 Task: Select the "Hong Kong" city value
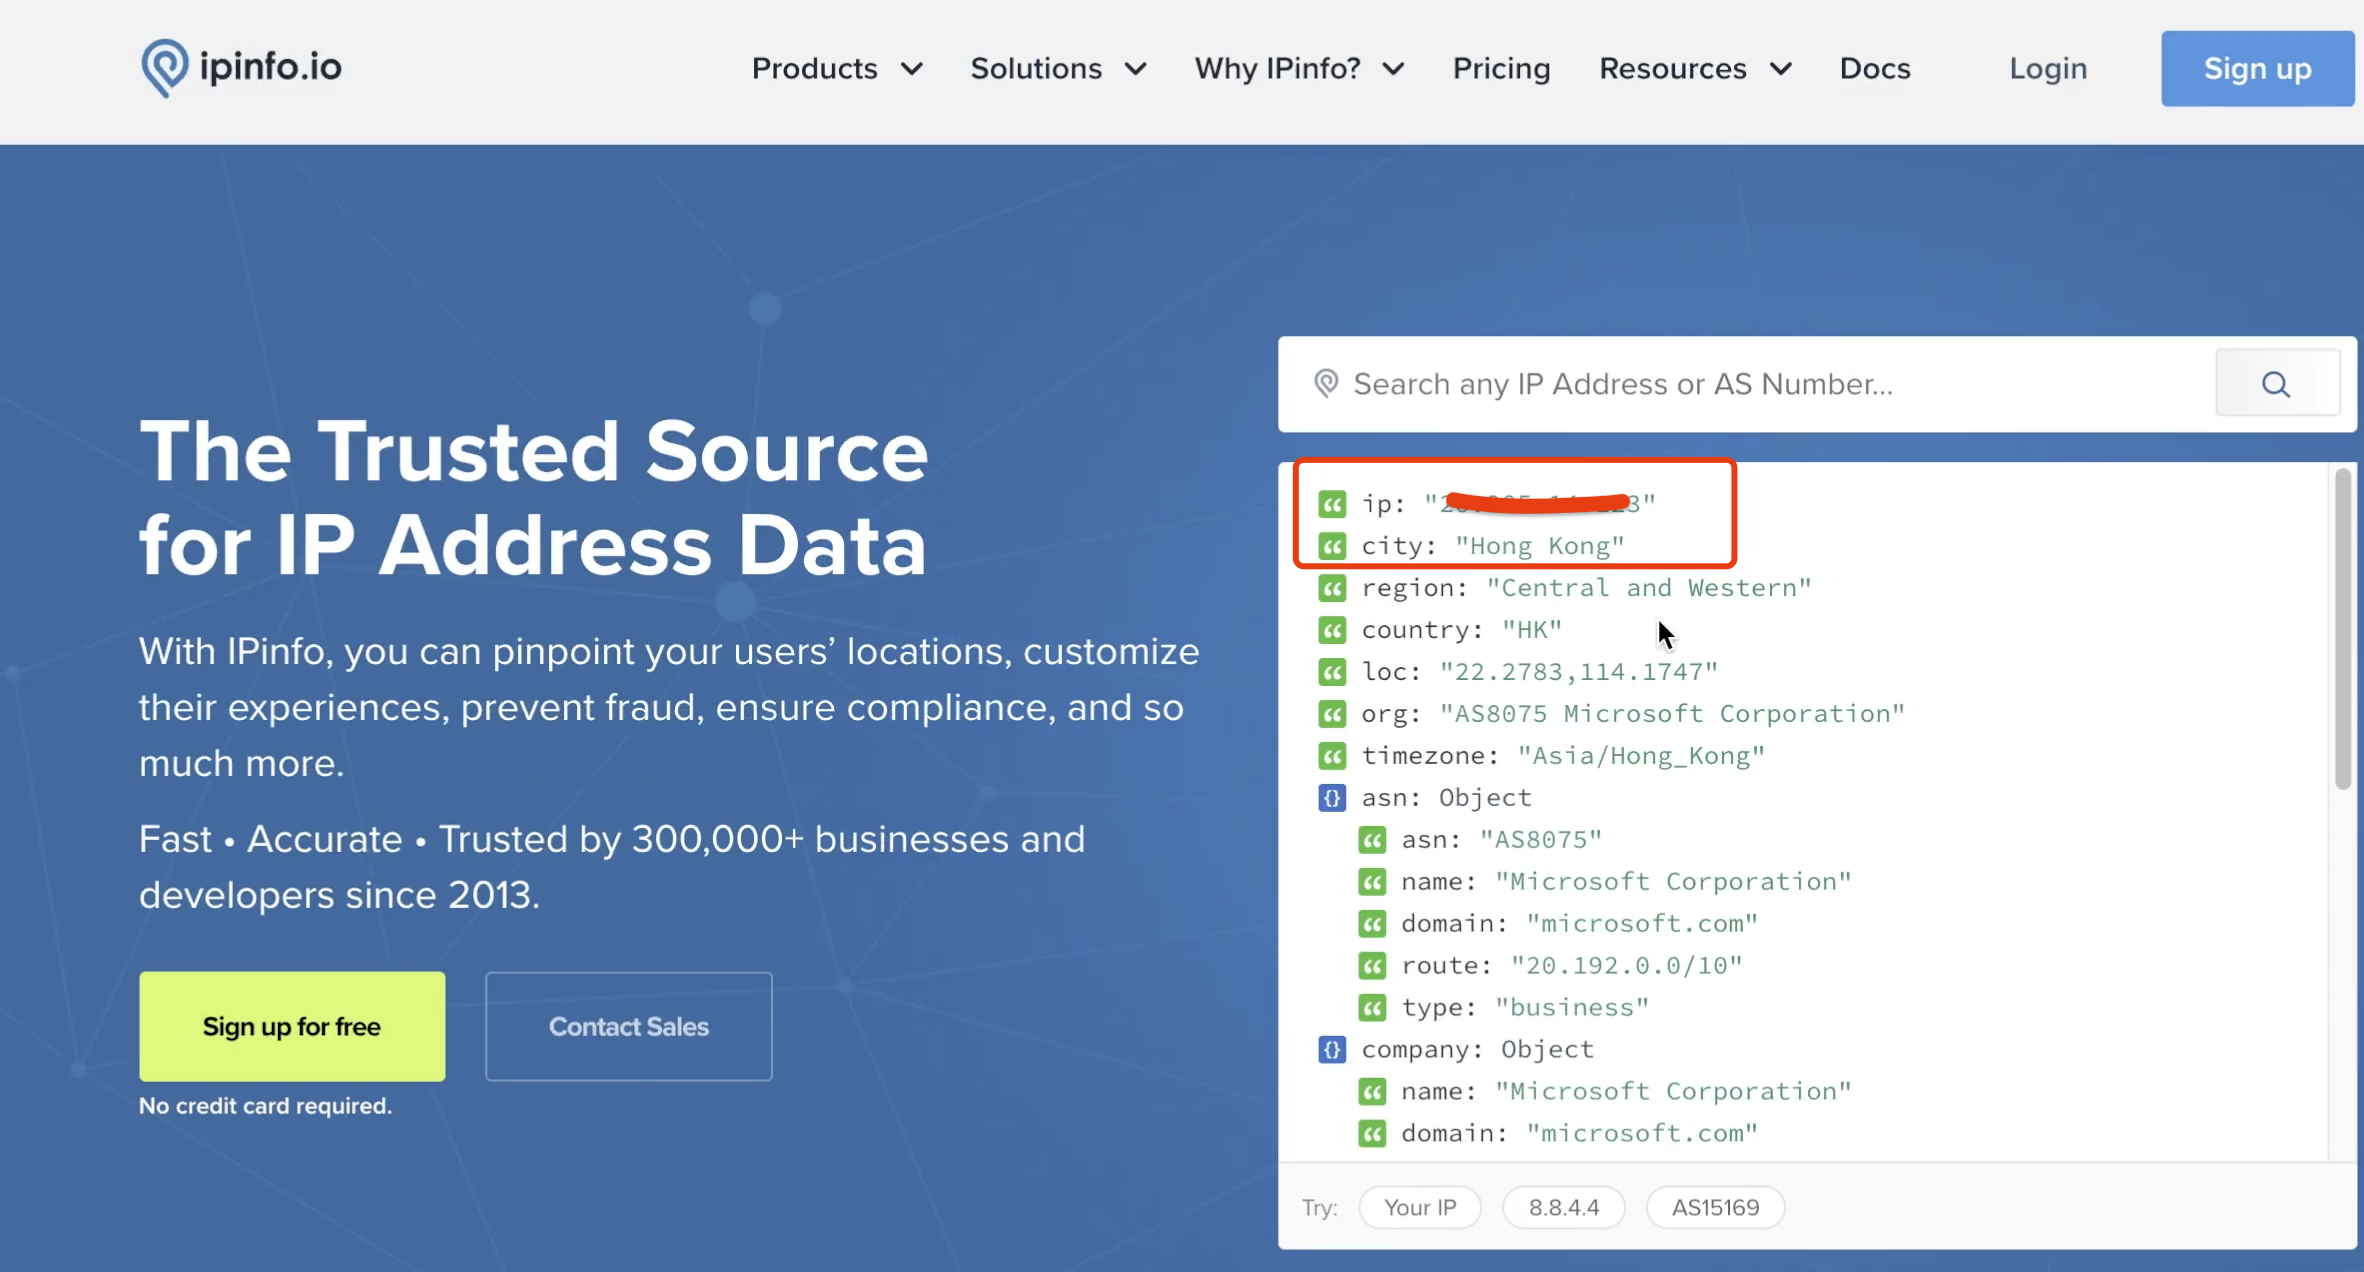coord(1540,546)
